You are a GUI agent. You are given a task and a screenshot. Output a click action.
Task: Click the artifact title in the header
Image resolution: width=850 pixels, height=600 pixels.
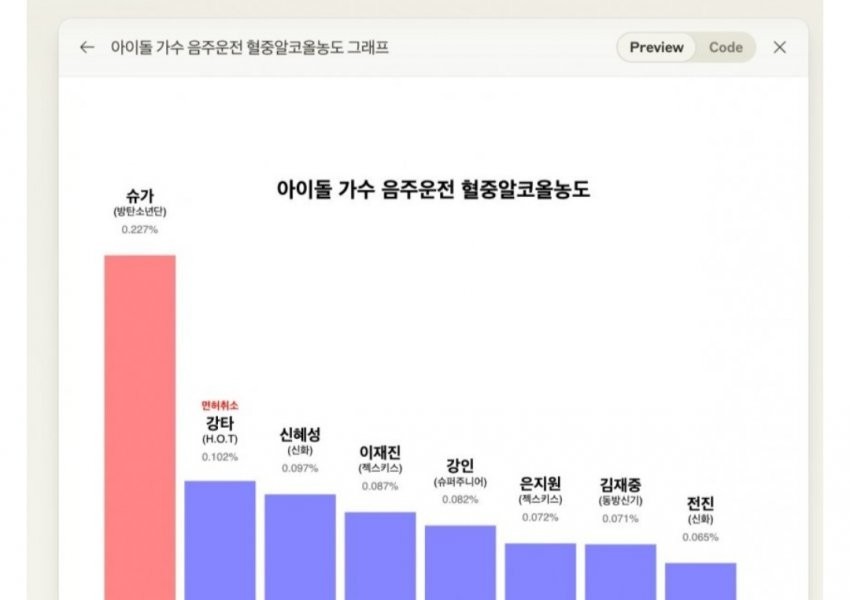249,47
